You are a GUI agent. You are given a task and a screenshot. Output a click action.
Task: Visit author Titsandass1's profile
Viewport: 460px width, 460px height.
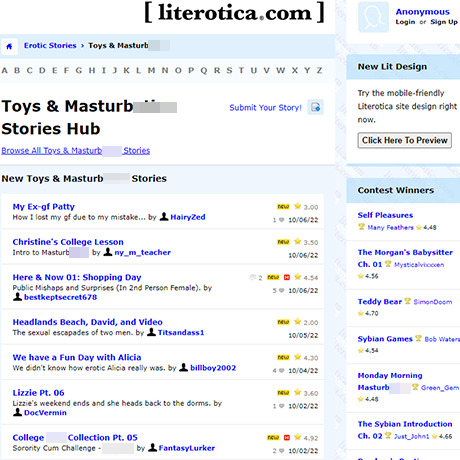(181, 332)
